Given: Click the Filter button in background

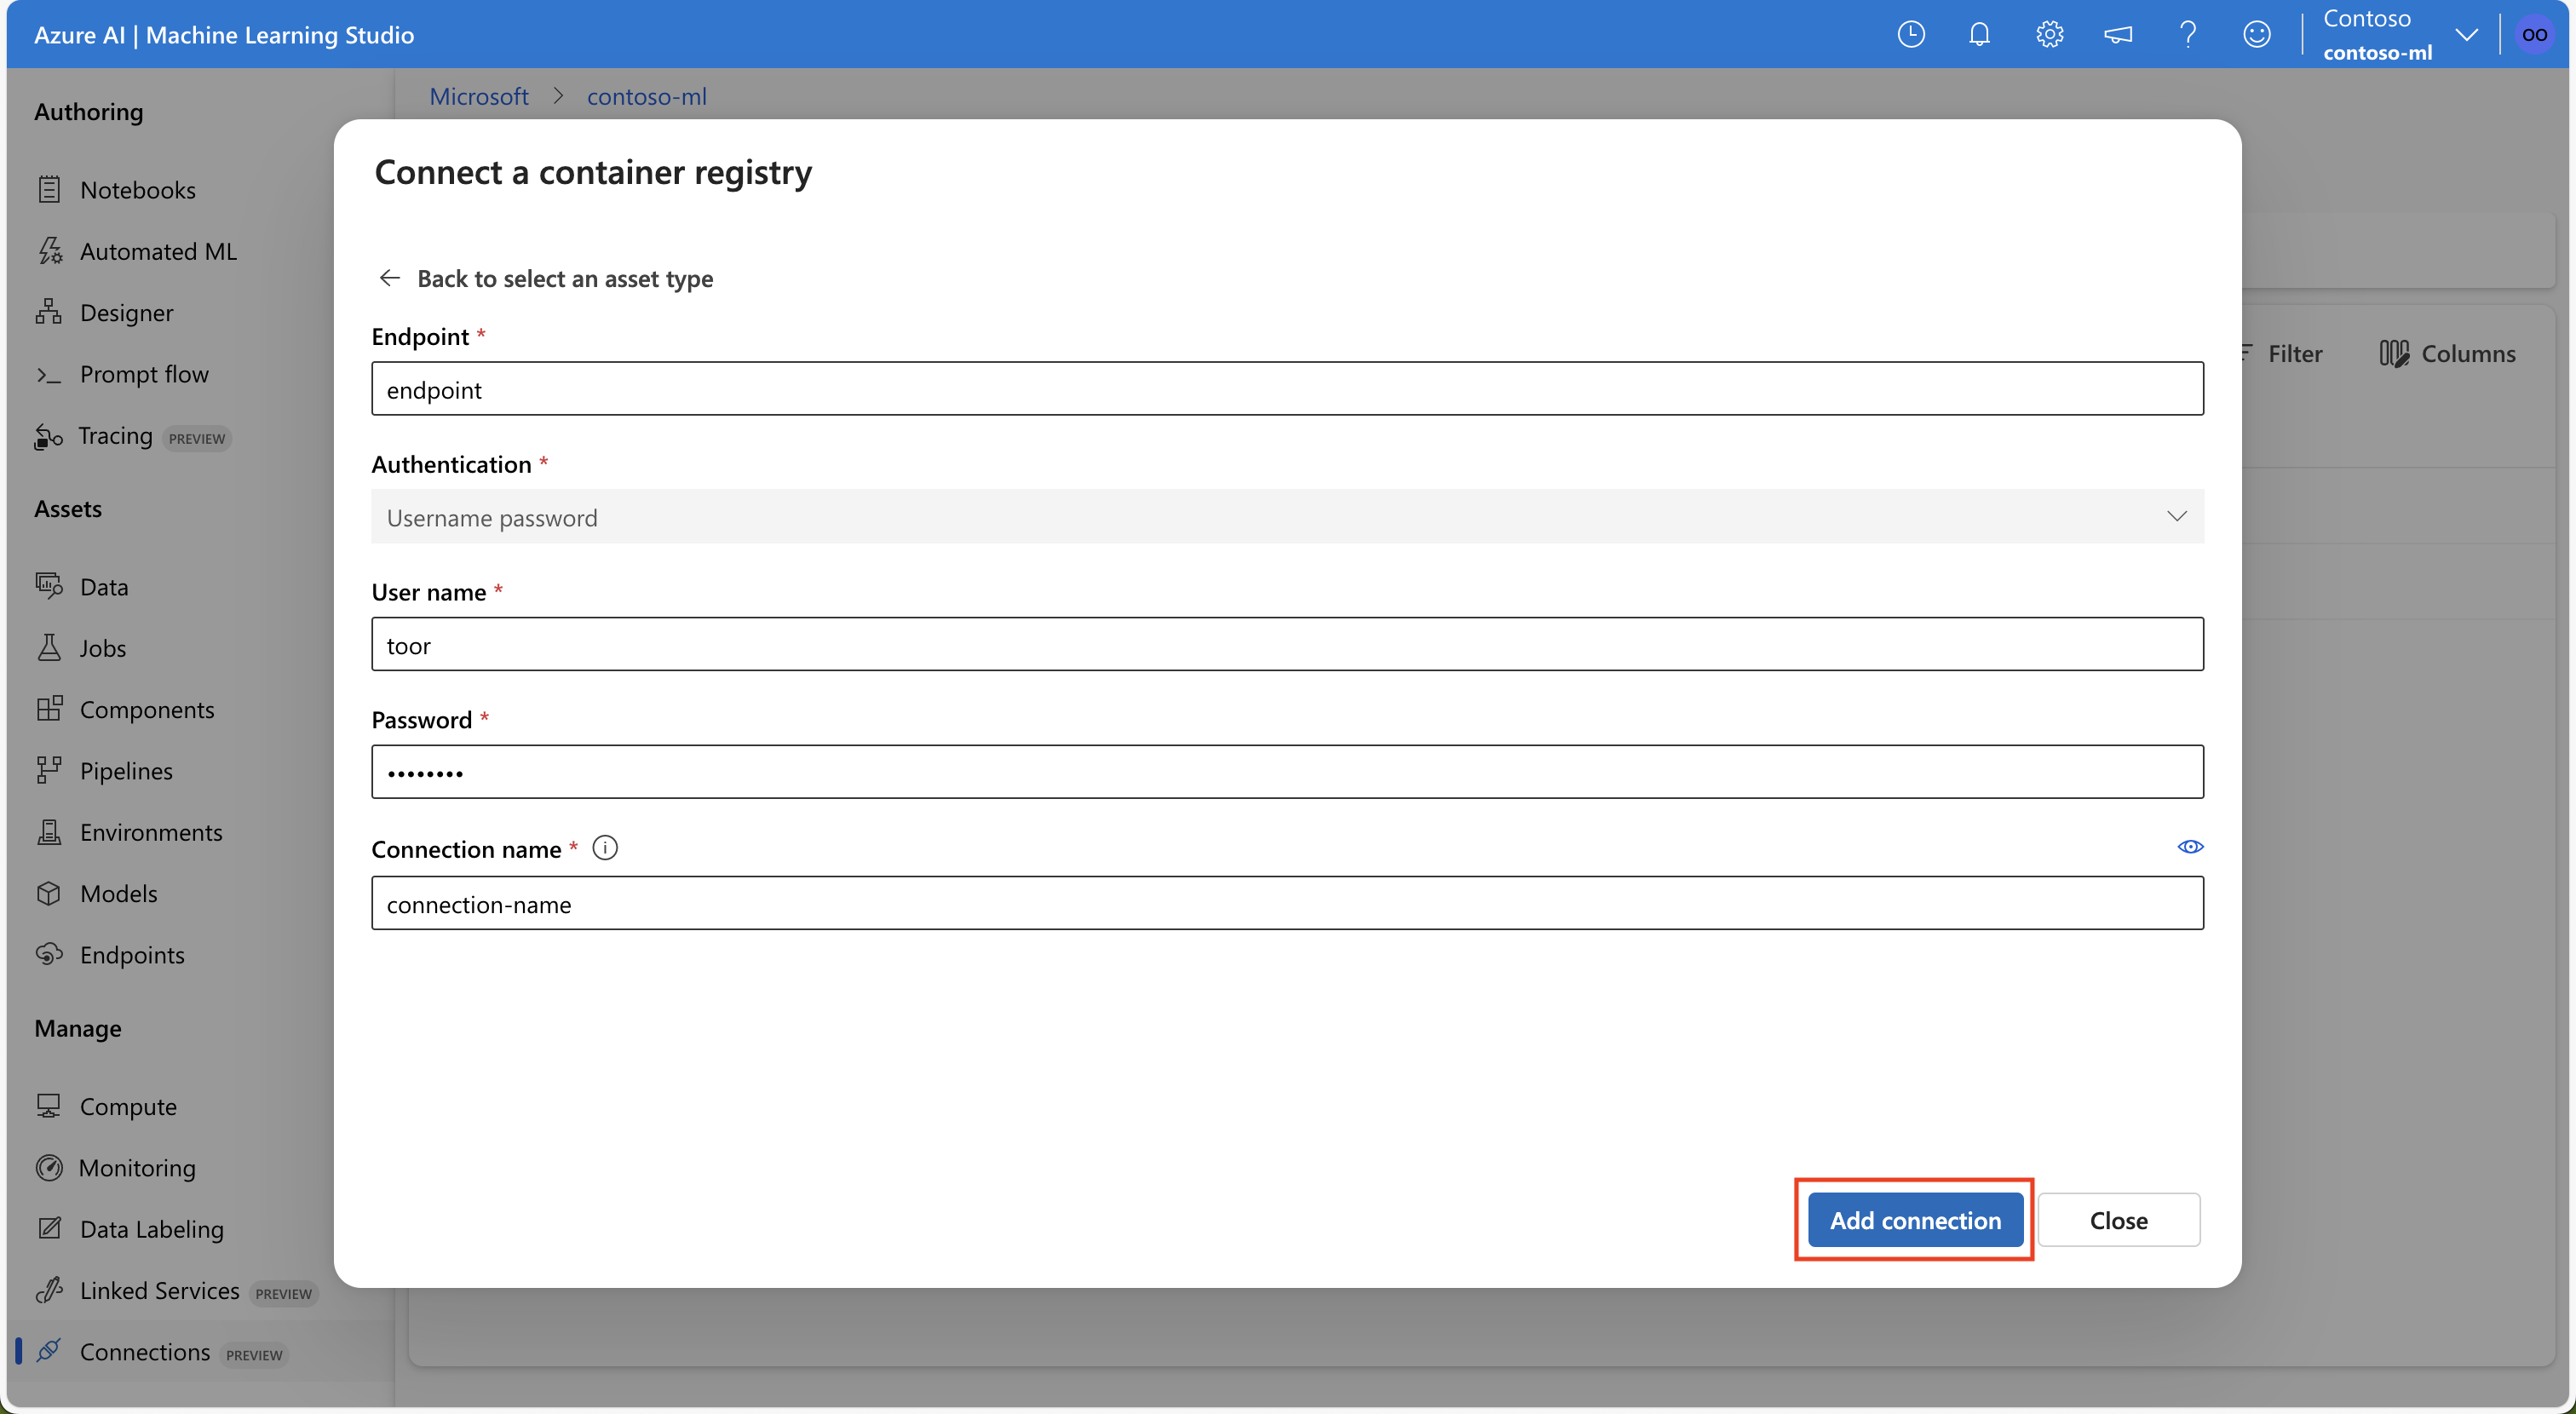Looking at the screenshot, I should point(2287,353).
